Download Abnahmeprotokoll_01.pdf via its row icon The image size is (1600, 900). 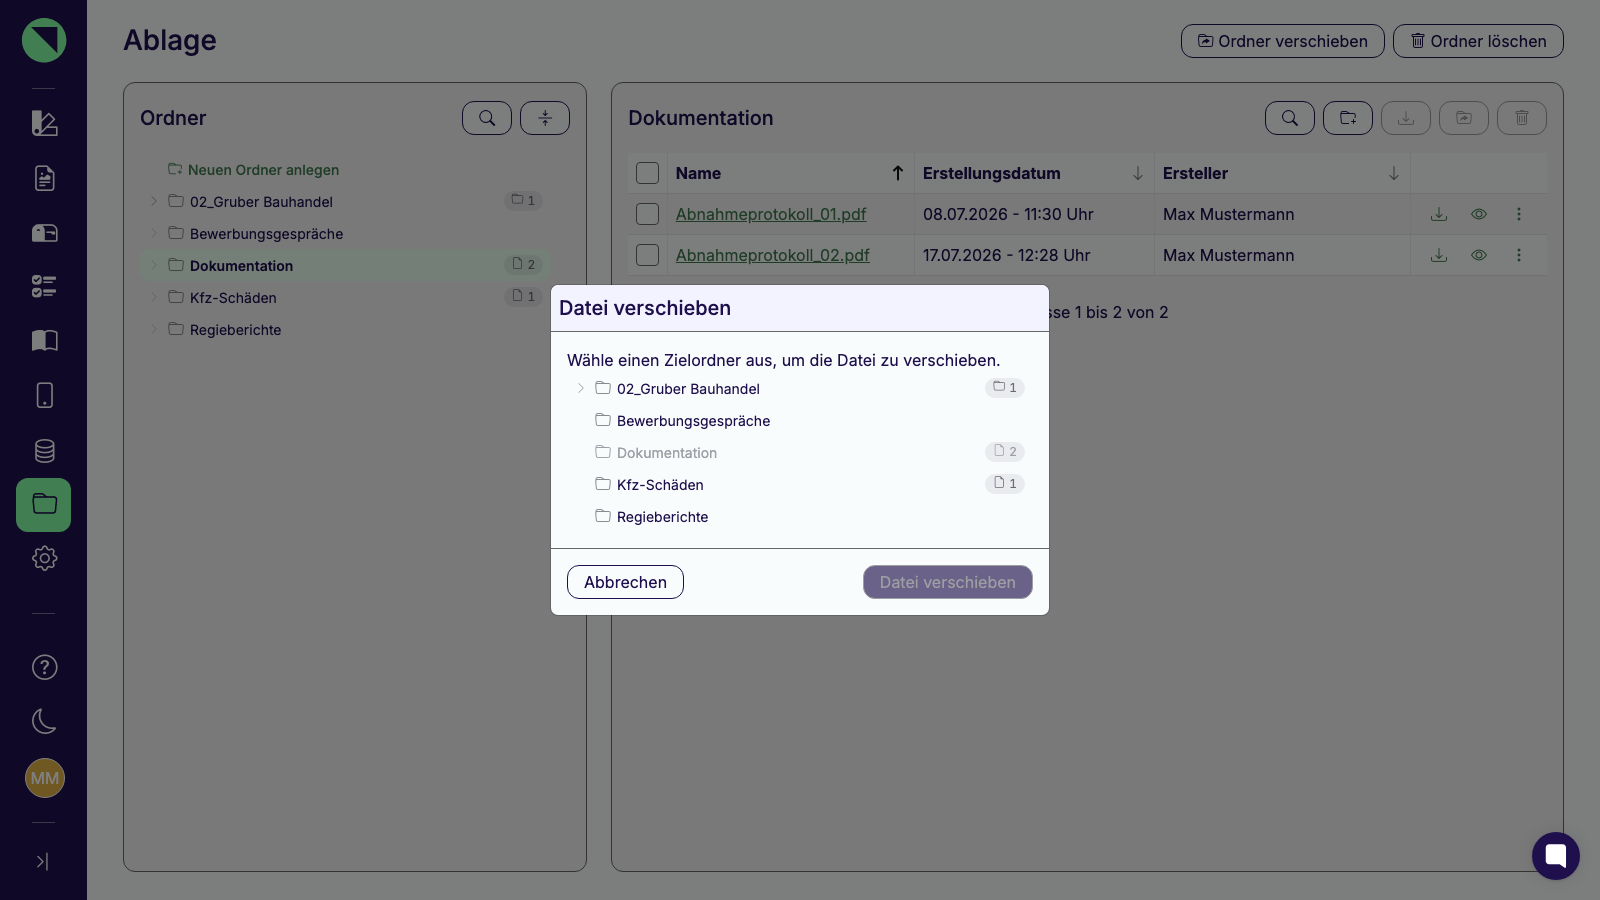[x=1439, y=214]
